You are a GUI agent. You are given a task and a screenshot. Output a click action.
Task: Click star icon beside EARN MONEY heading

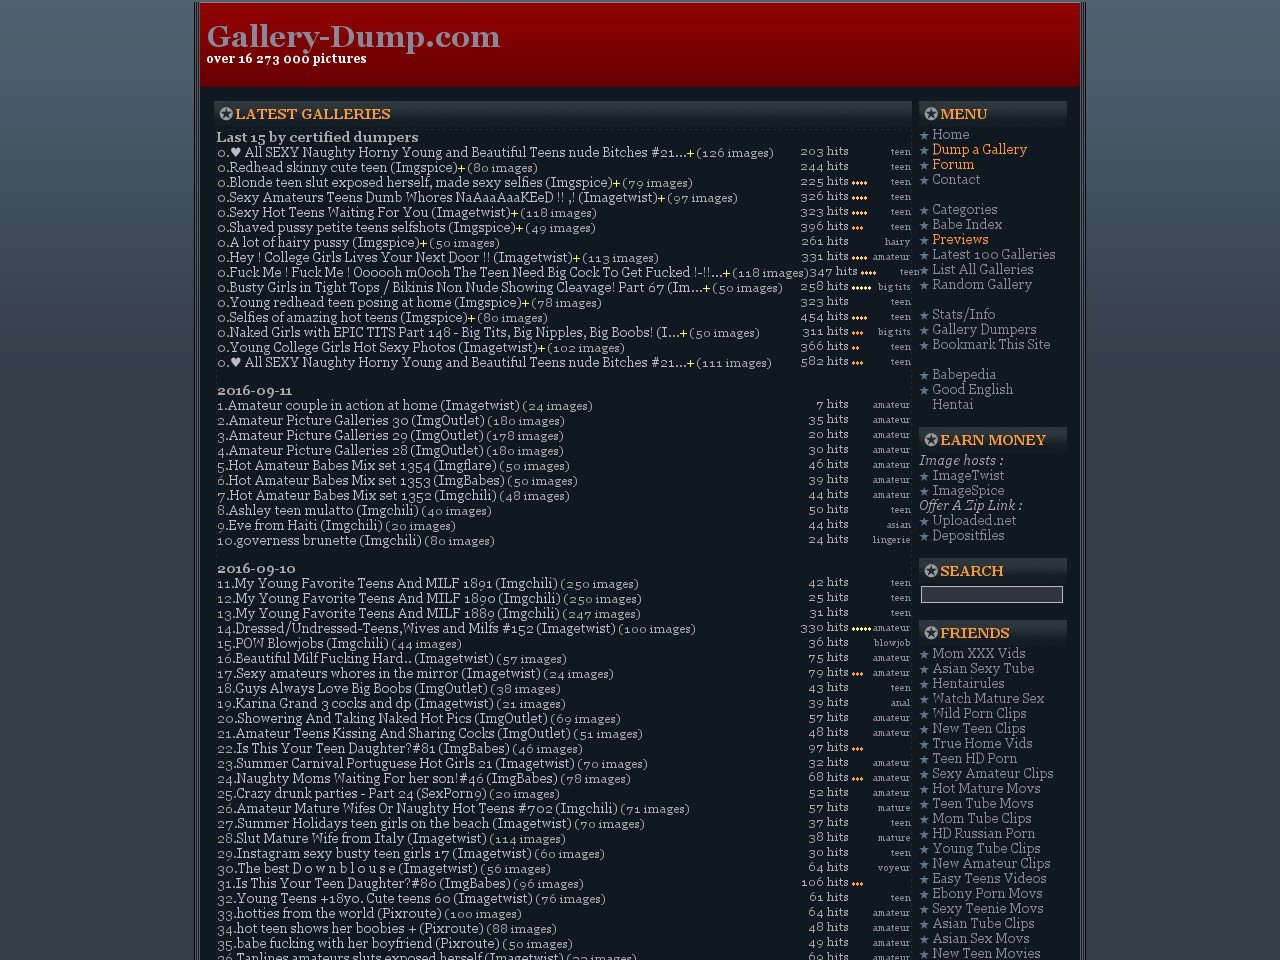[931, 440]
